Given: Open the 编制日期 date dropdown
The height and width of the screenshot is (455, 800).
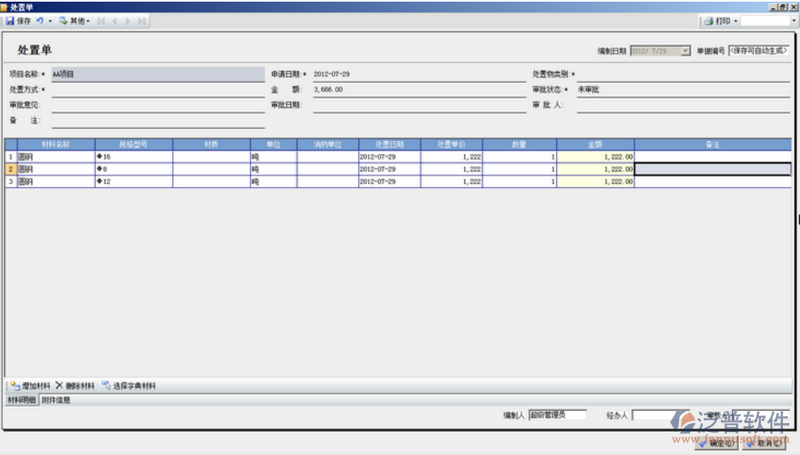Looking at the screenshot, I should click(685, 50).
